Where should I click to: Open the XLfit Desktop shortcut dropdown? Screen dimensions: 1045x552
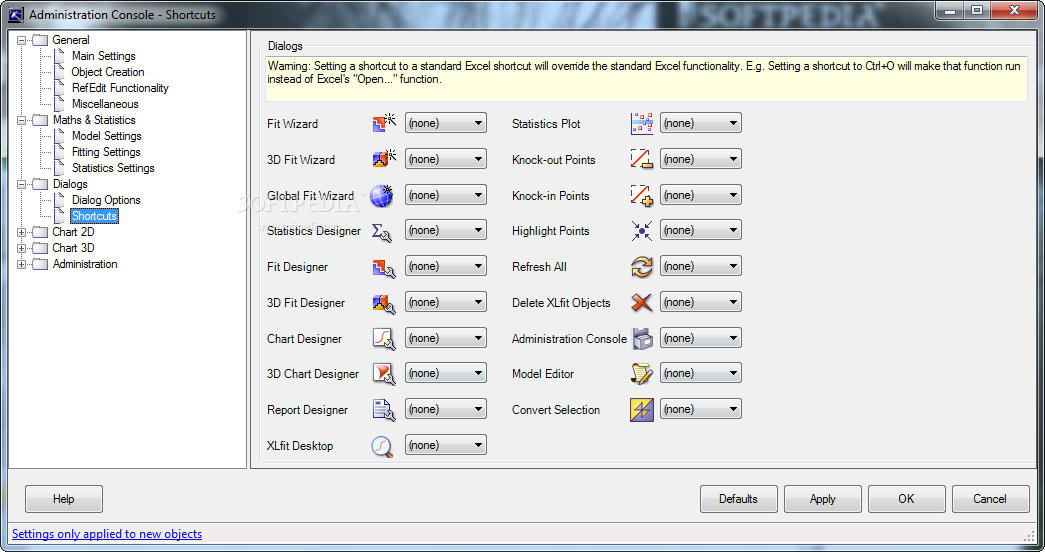tap(446, 445)
